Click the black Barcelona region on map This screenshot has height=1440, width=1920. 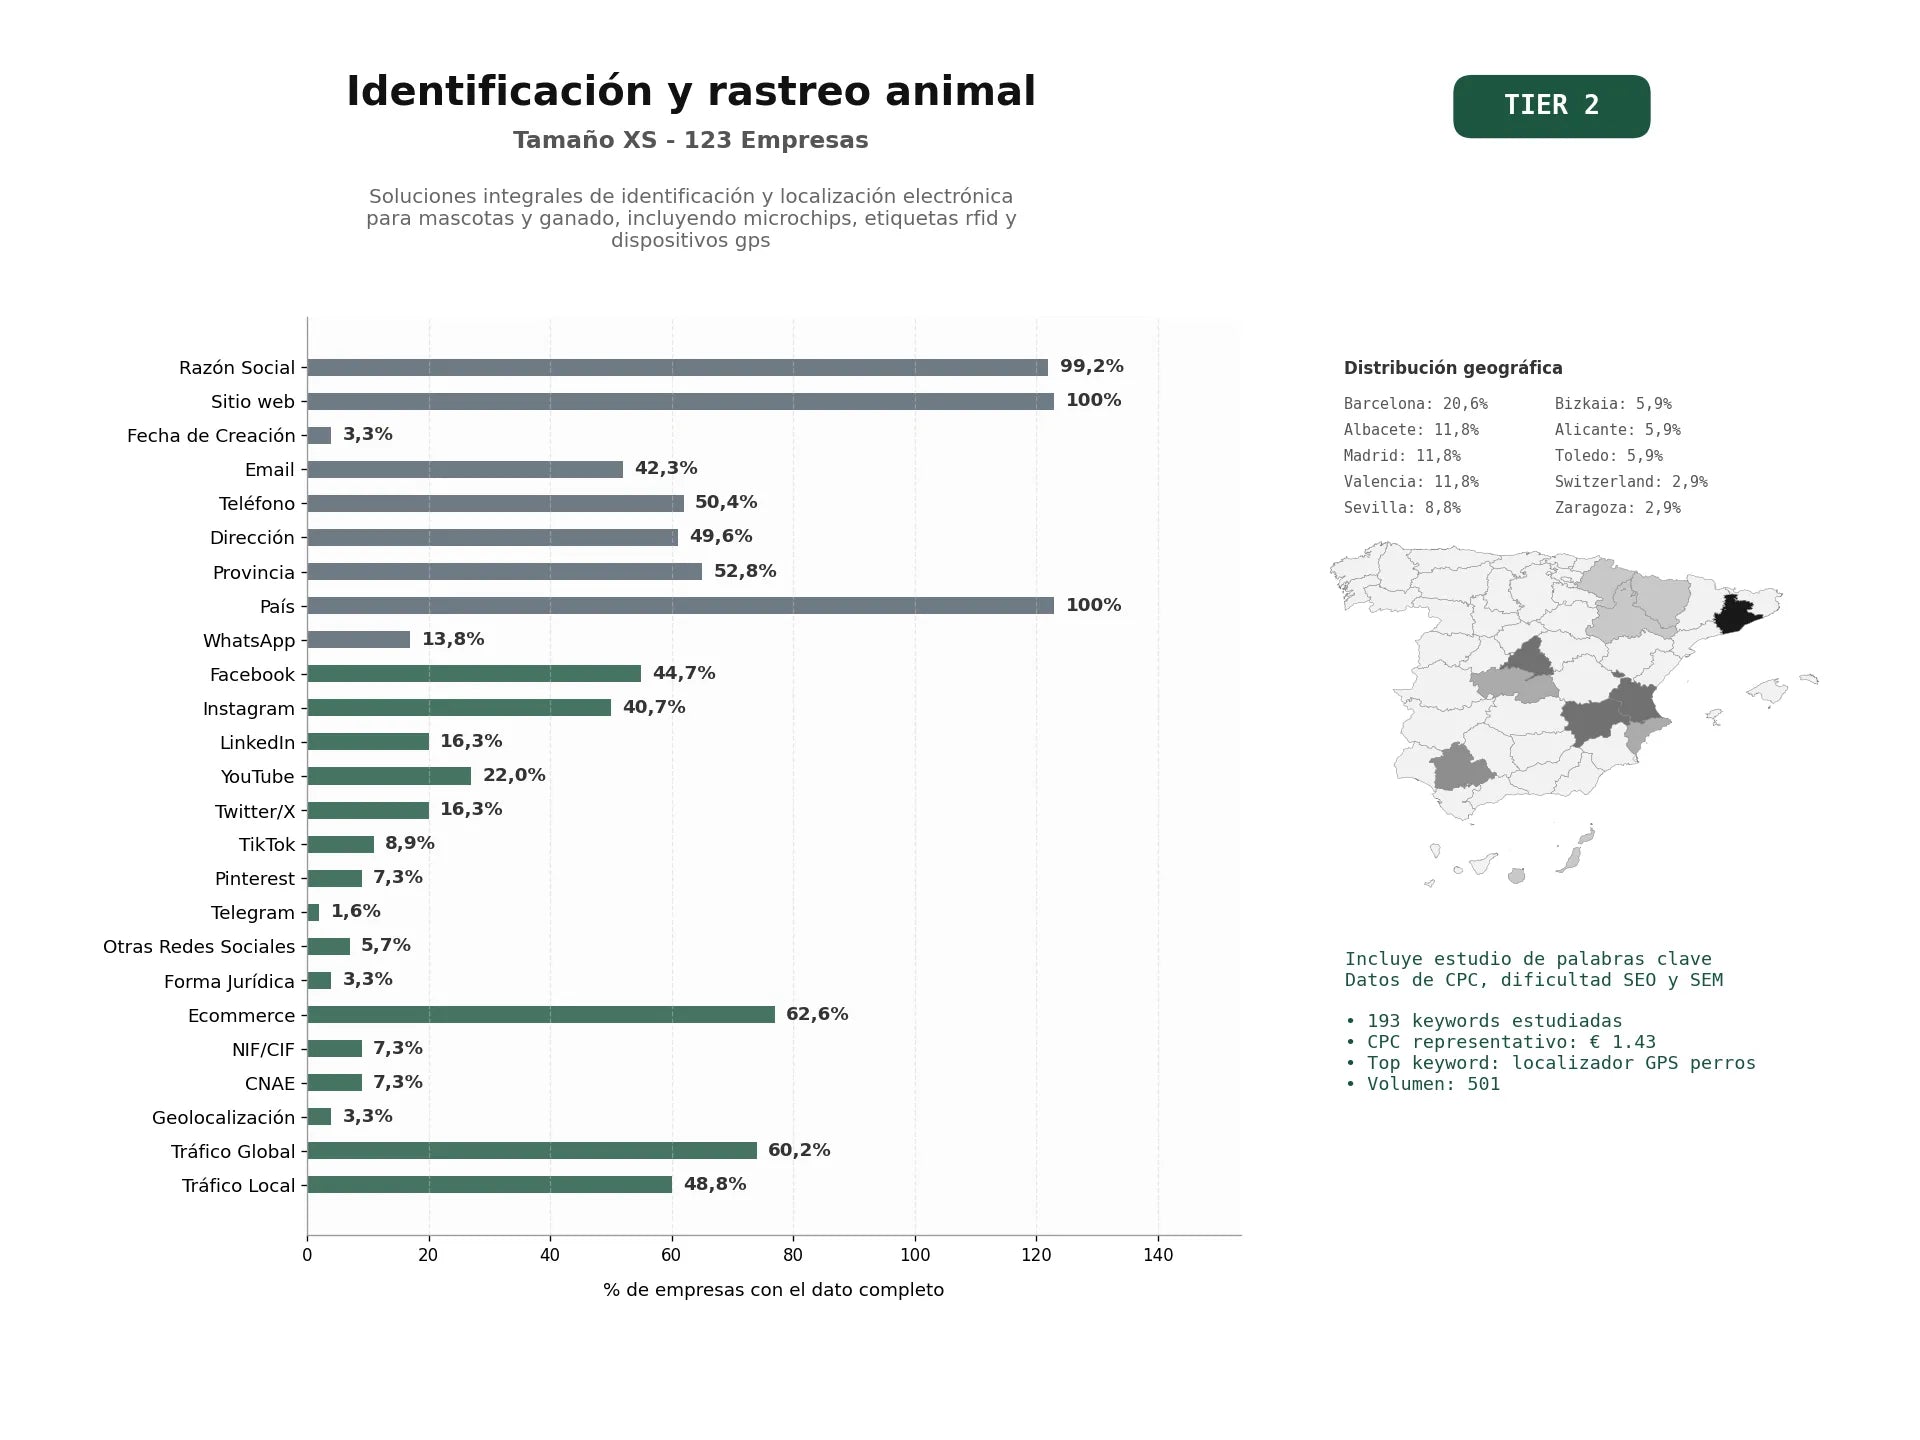tap(1734, 613)
